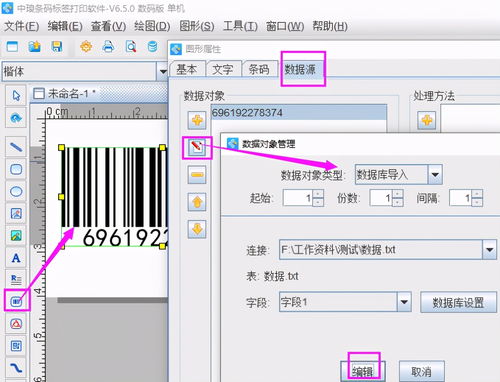Select the line drawing tool

(16, 147)
